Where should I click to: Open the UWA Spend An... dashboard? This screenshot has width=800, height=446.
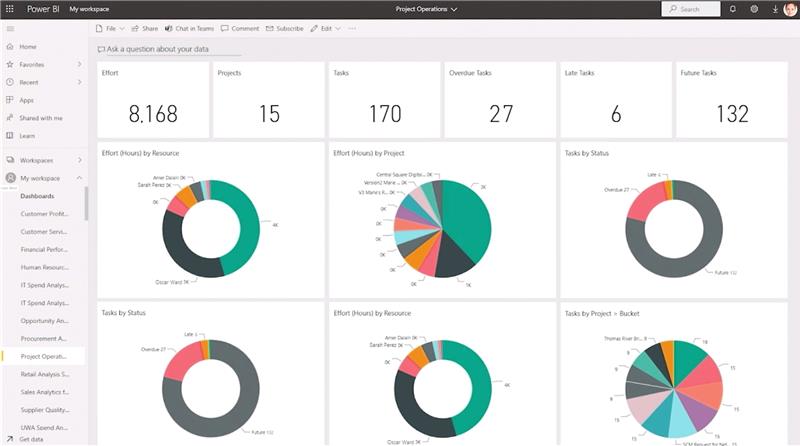pos(44,428)
